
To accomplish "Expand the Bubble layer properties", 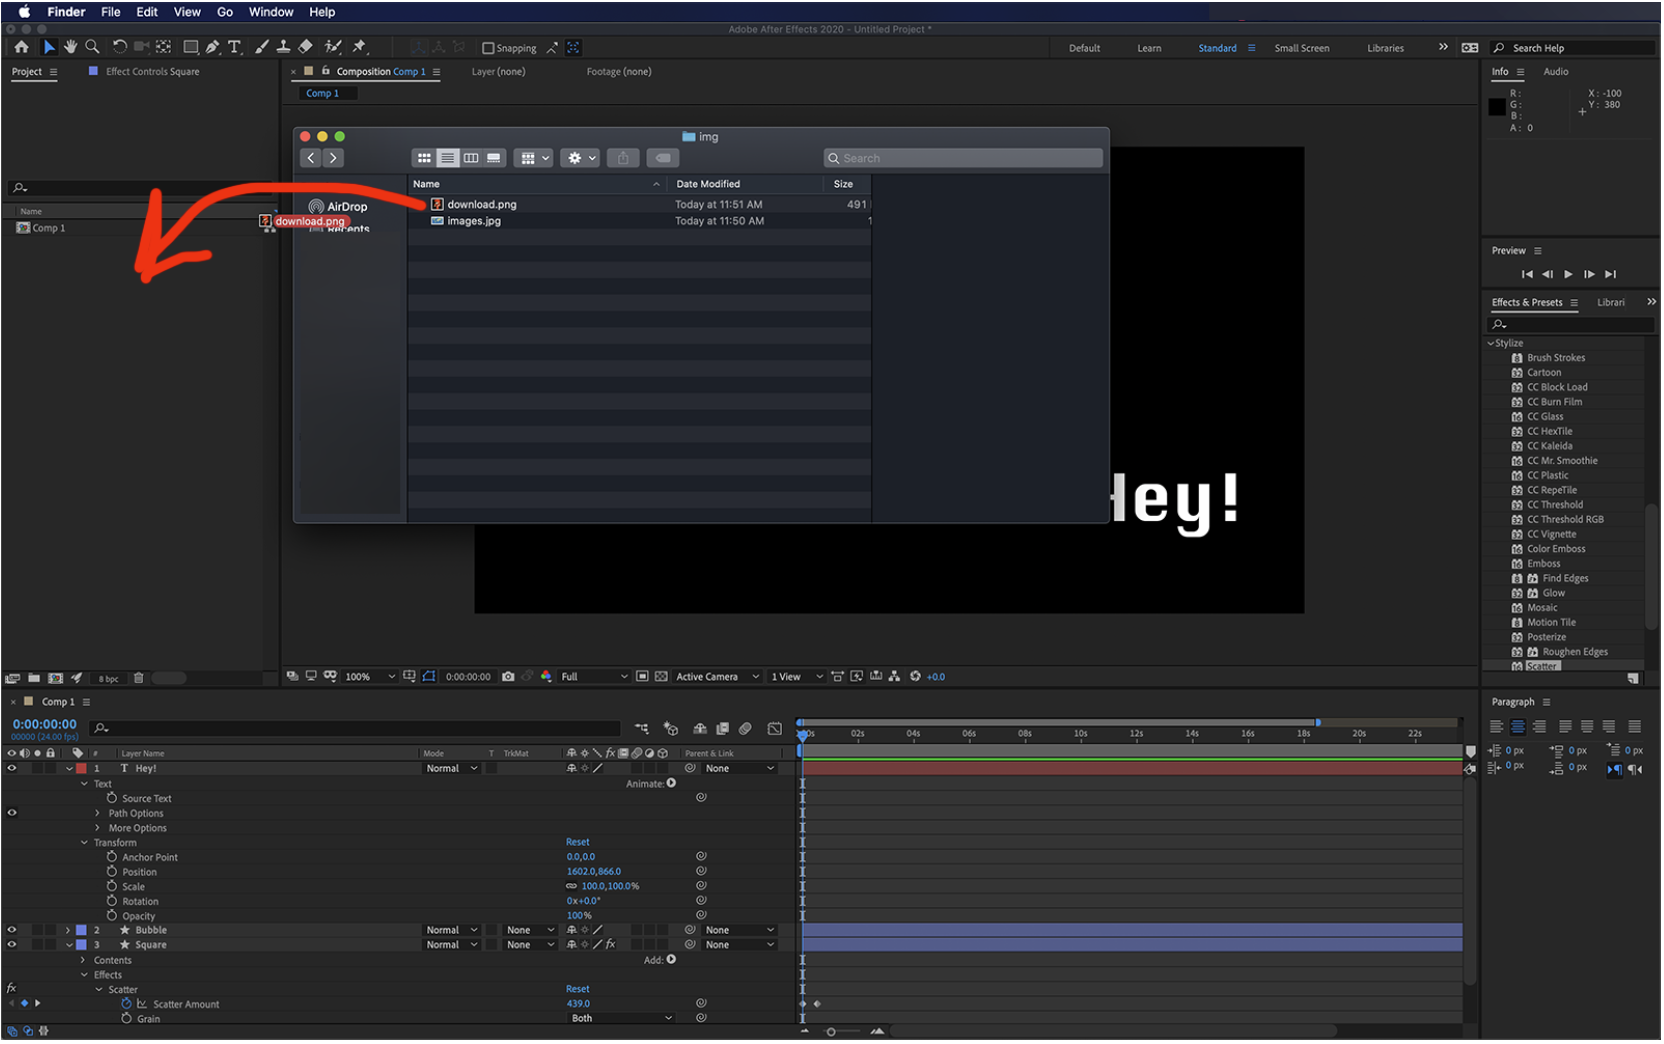I will (x=68, y=930).
